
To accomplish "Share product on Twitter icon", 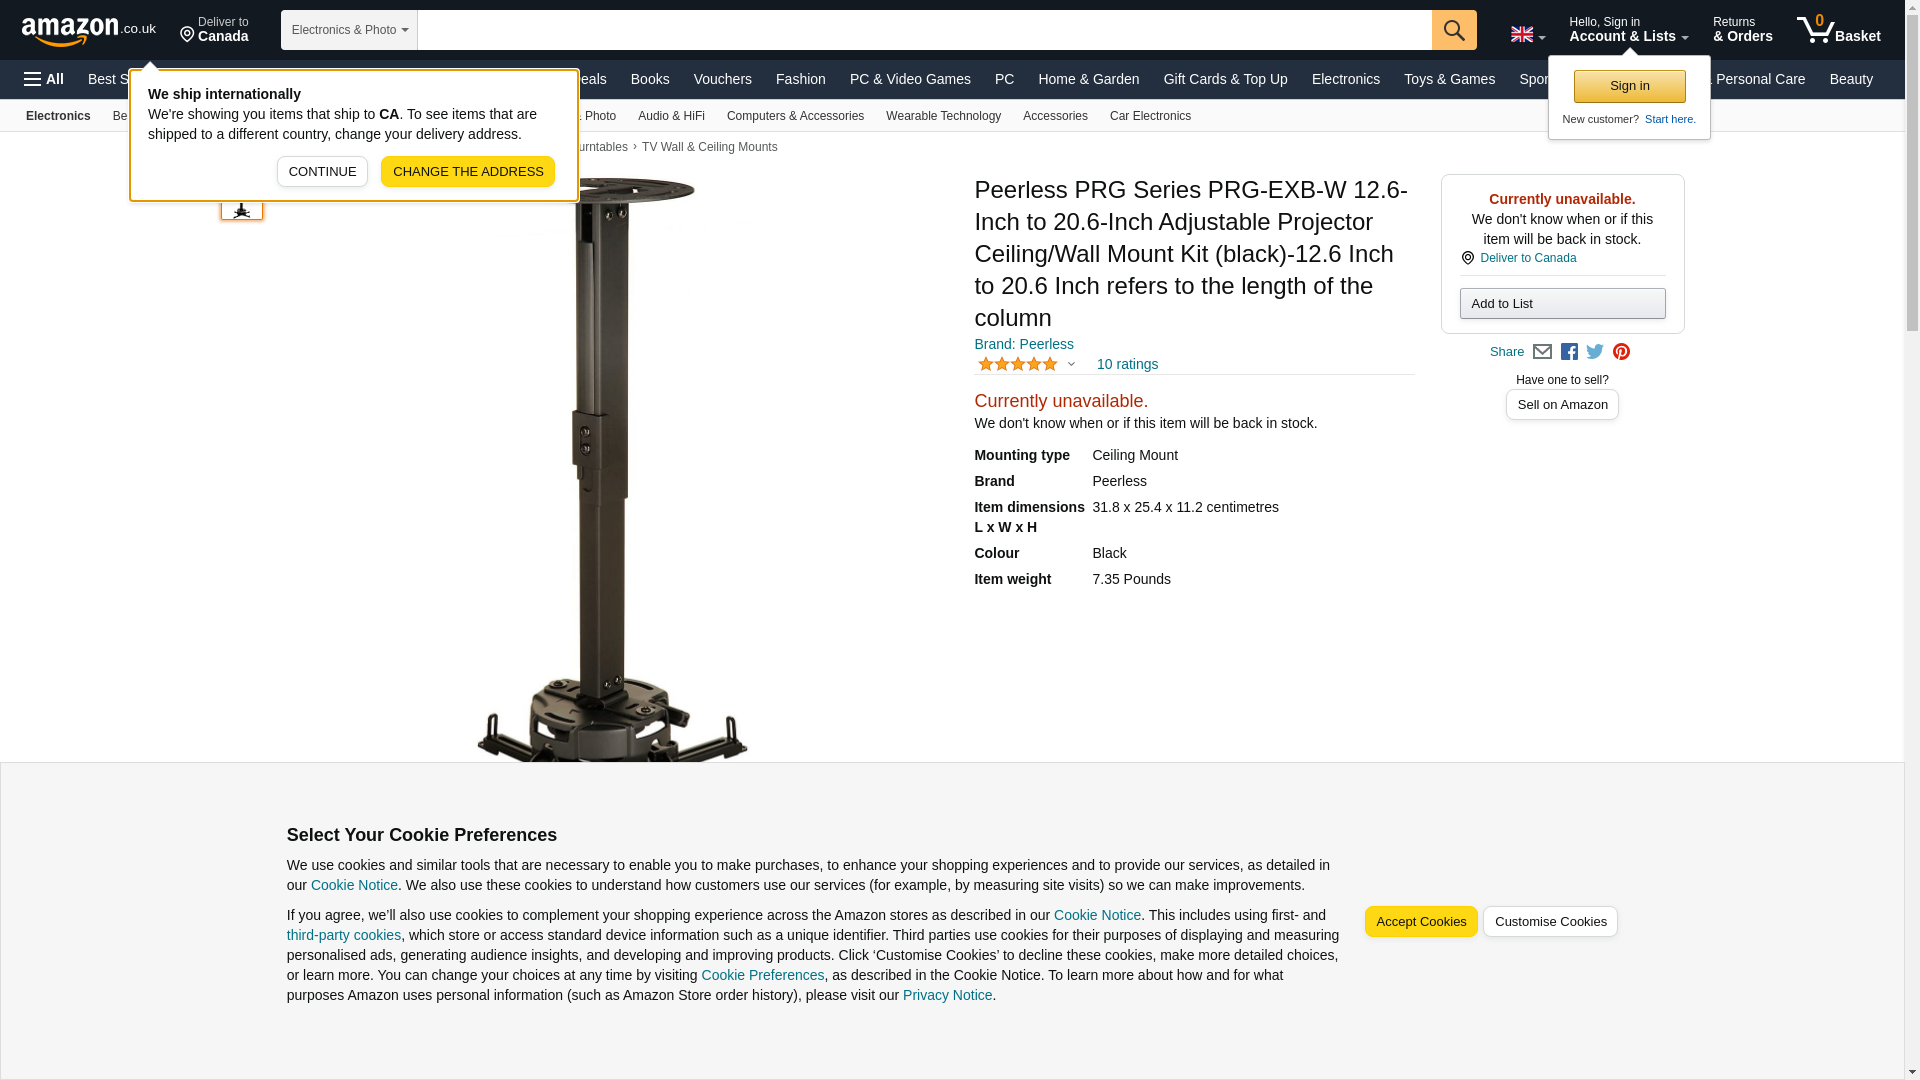I will [1595, 352].
